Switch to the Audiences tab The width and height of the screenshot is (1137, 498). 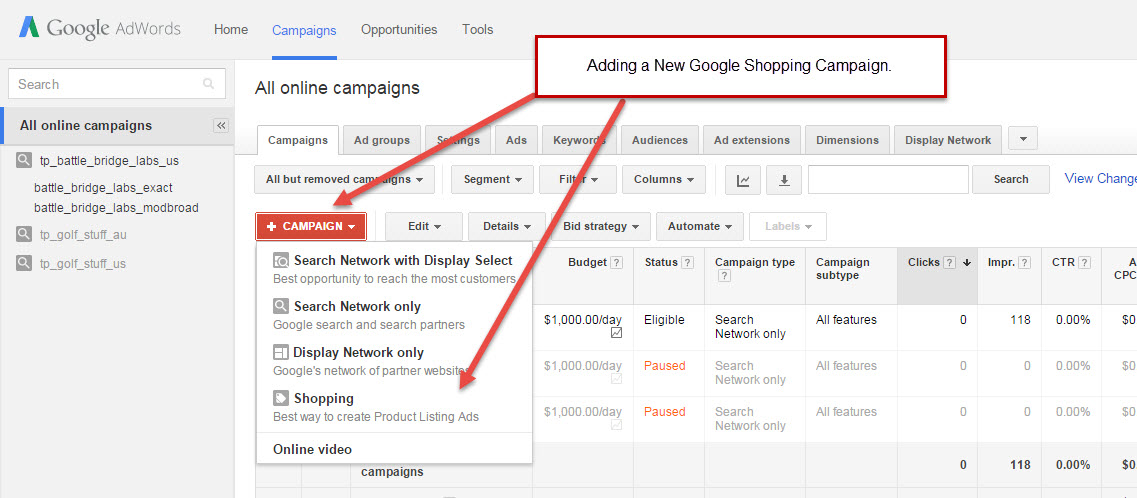point(660,140)
